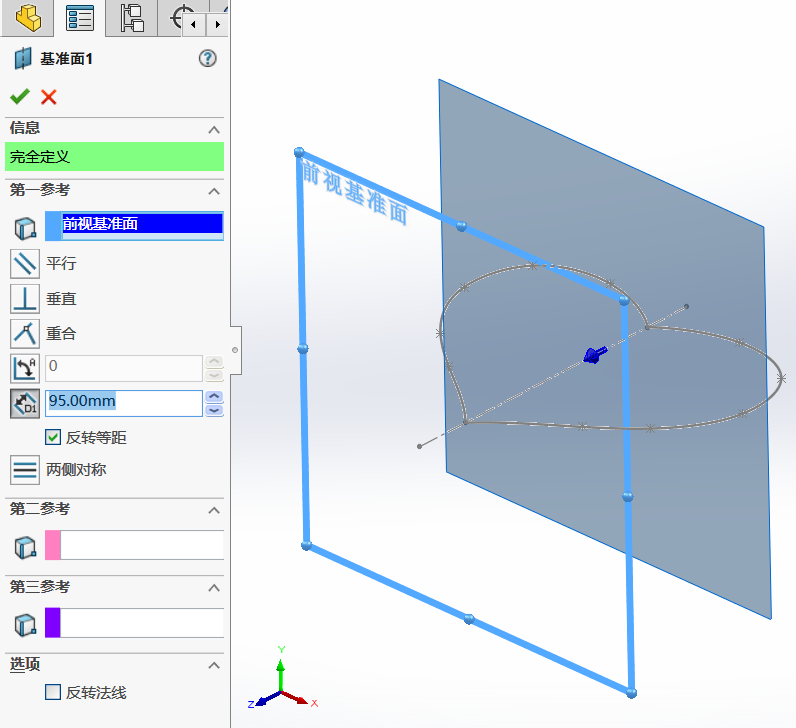This screenshot has width=796, height=728.
Task: Enable the 反转法线 checkbox
Action: pyautogui.click(x=53, y=692)
